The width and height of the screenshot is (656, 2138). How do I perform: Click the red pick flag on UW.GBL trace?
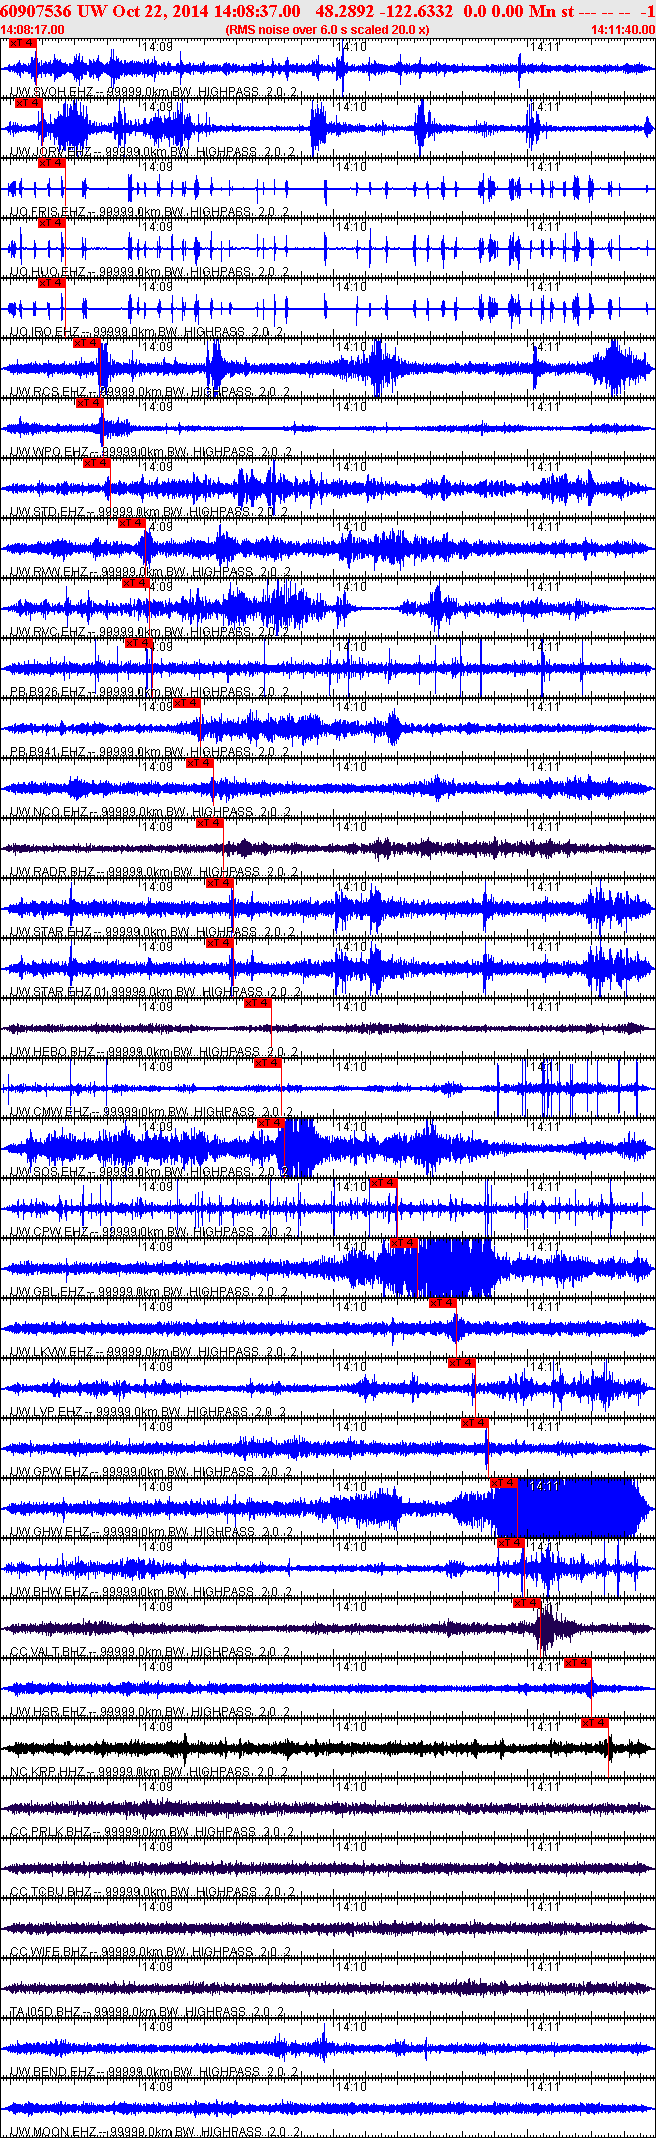404,1243
